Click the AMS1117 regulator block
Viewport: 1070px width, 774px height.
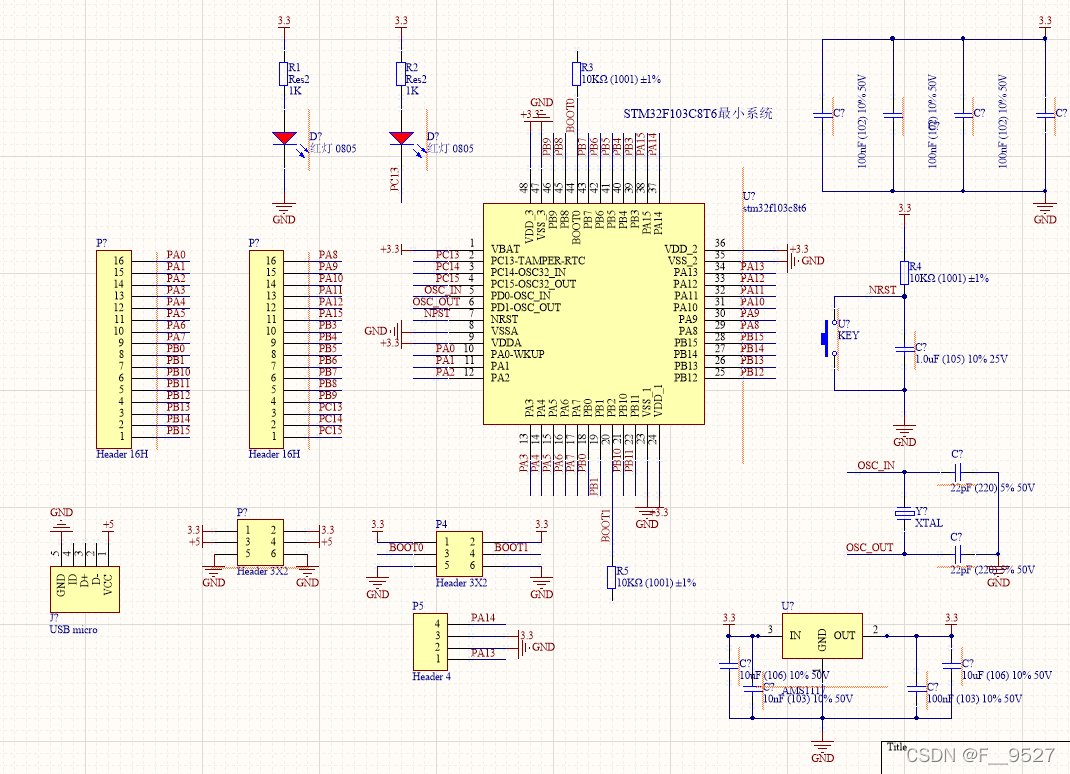pos(822,636)
